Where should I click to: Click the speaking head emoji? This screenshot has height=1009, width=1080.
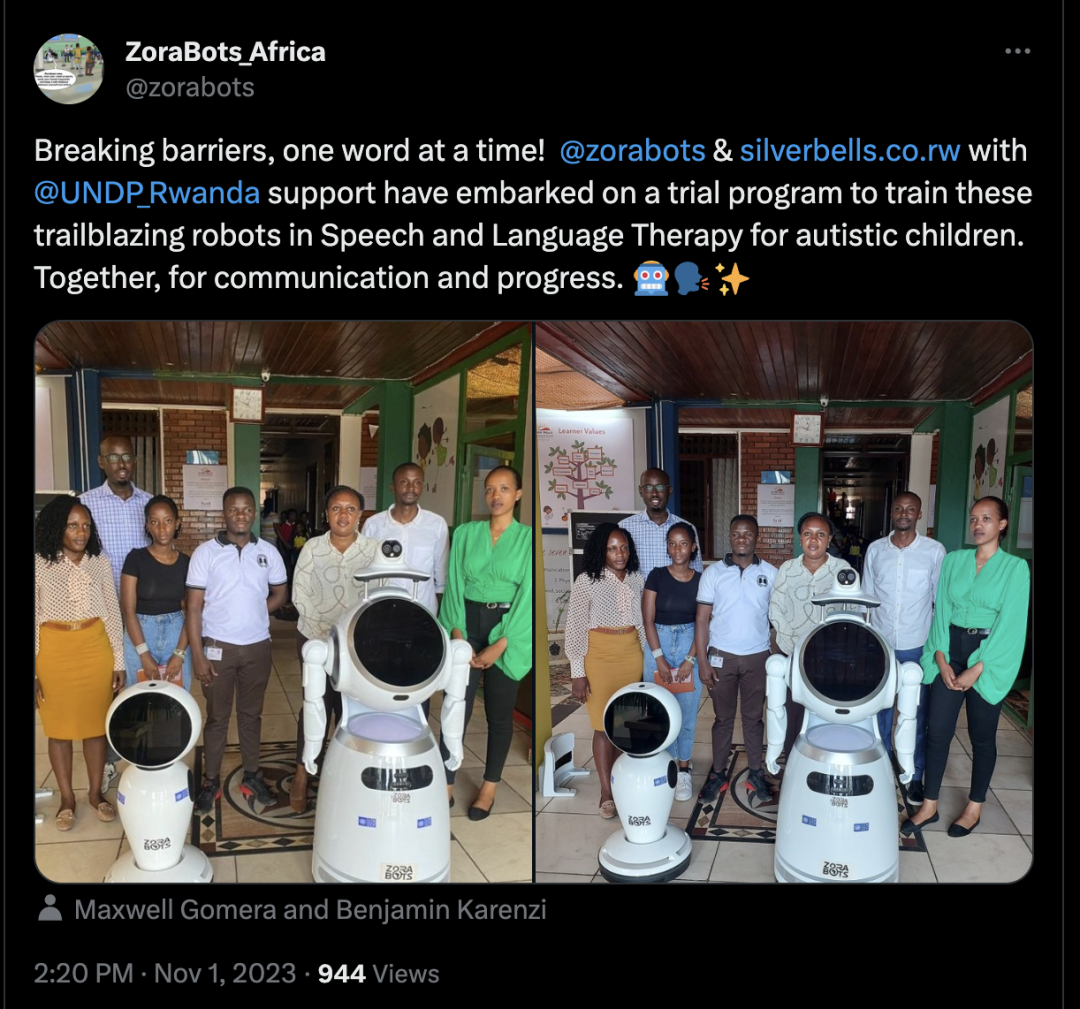tap(692, 280)
